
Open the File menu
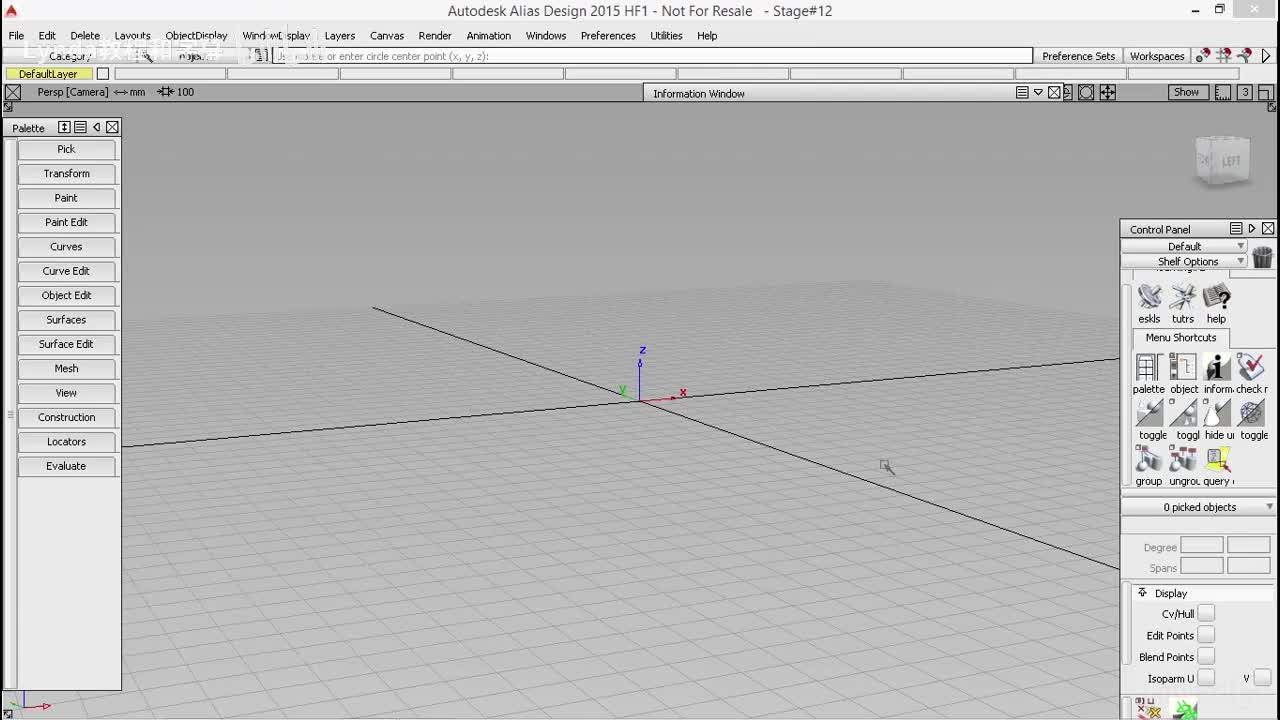(17, 36)
